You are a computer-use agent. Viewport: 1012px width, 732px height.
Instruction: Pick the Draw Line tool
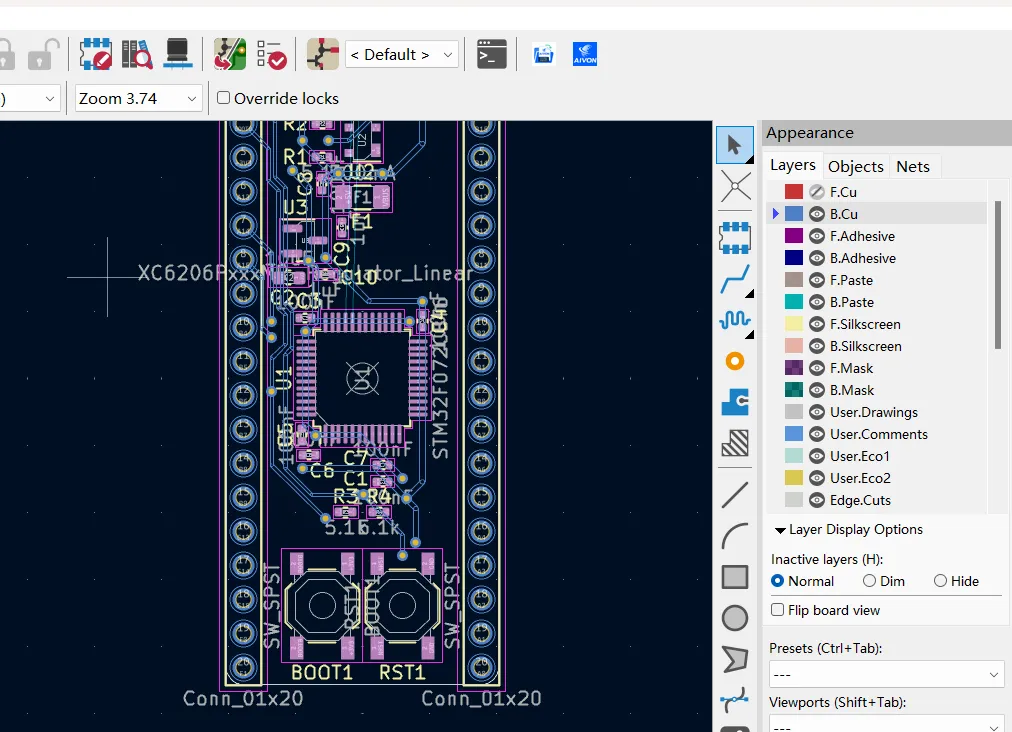tap(734, 495)
